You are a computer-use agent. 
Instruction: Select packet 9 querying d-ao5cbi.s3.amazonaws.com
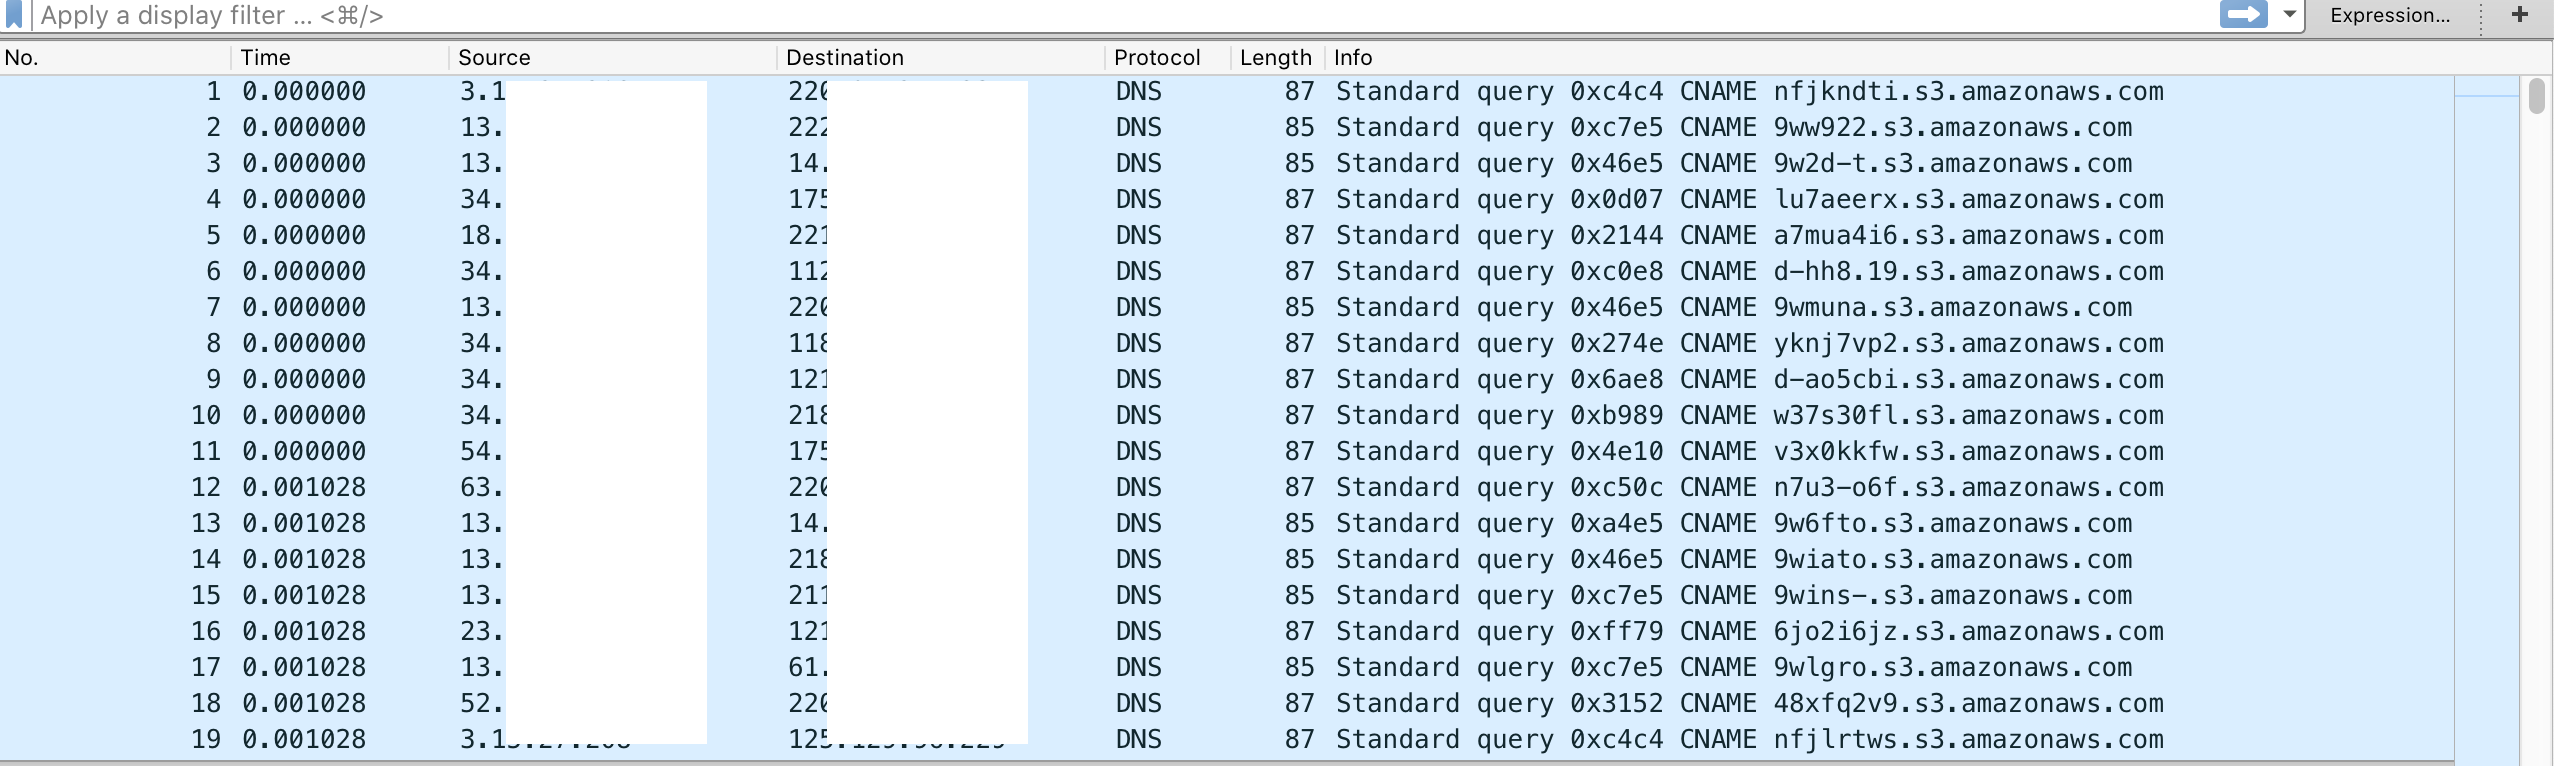[x=1227, y=379]
